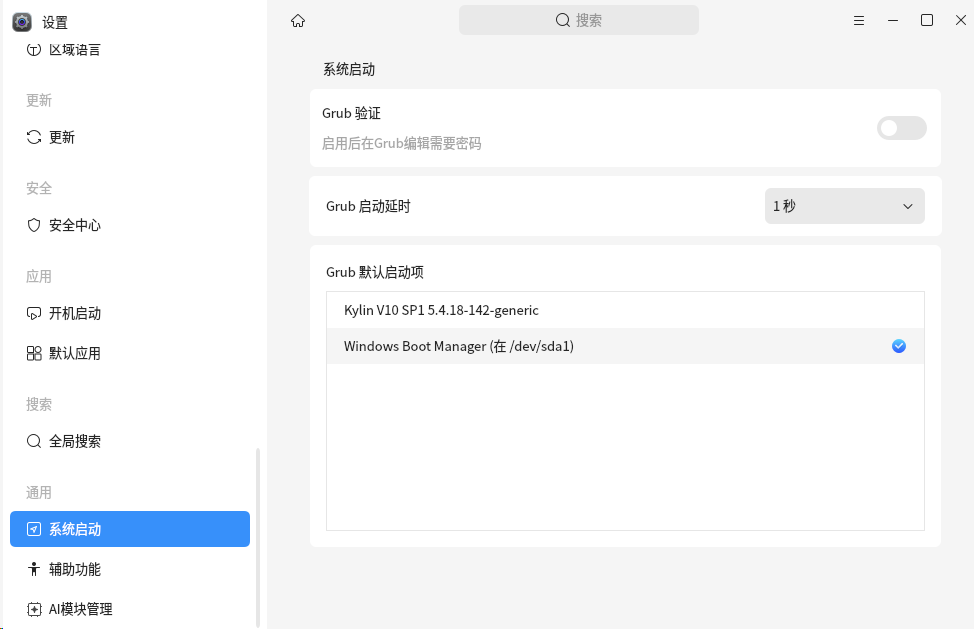This screenshot has width=974, height=629.
Task: Click the magnifier icon in the search box
Action: (x=563, y=20)
